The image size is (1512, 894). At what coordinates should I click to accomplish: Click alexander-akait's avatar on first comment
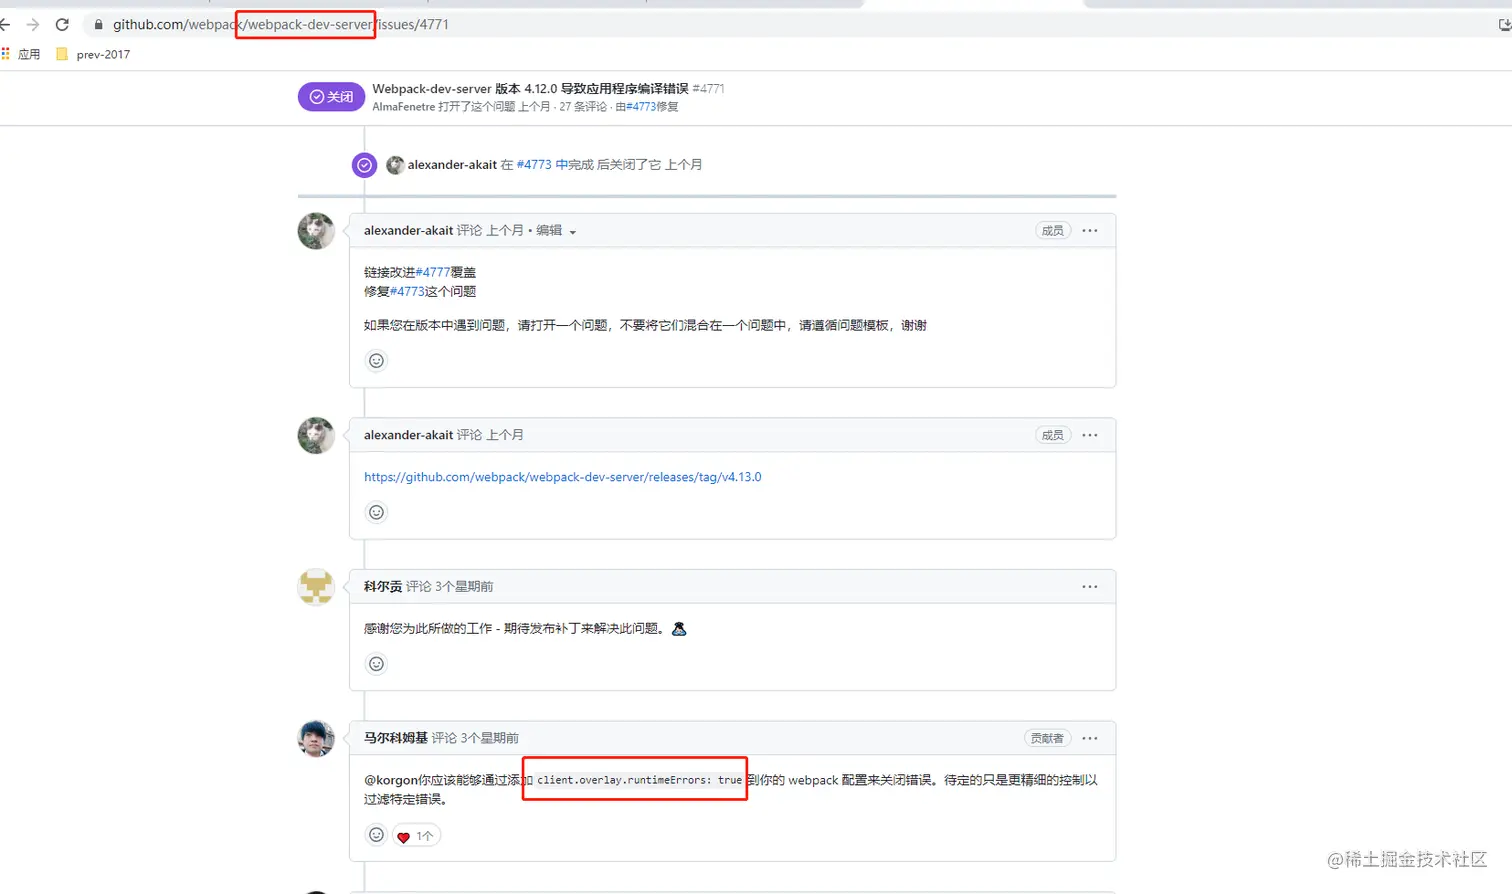click(315, 231)
